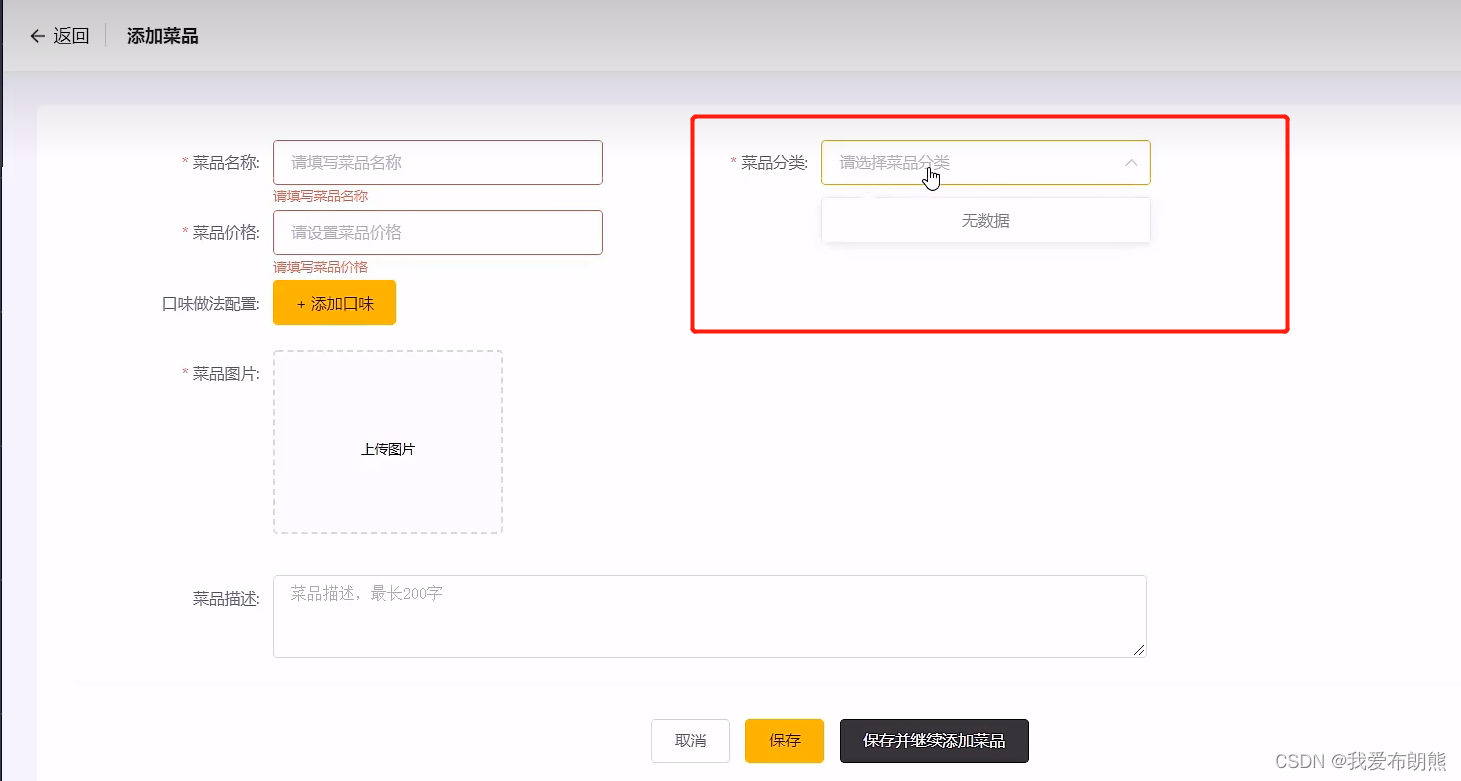Click the 菜品描述 textarea resize handle
The width and height of the screenshot is (1461, 781).
point(1139,650)
